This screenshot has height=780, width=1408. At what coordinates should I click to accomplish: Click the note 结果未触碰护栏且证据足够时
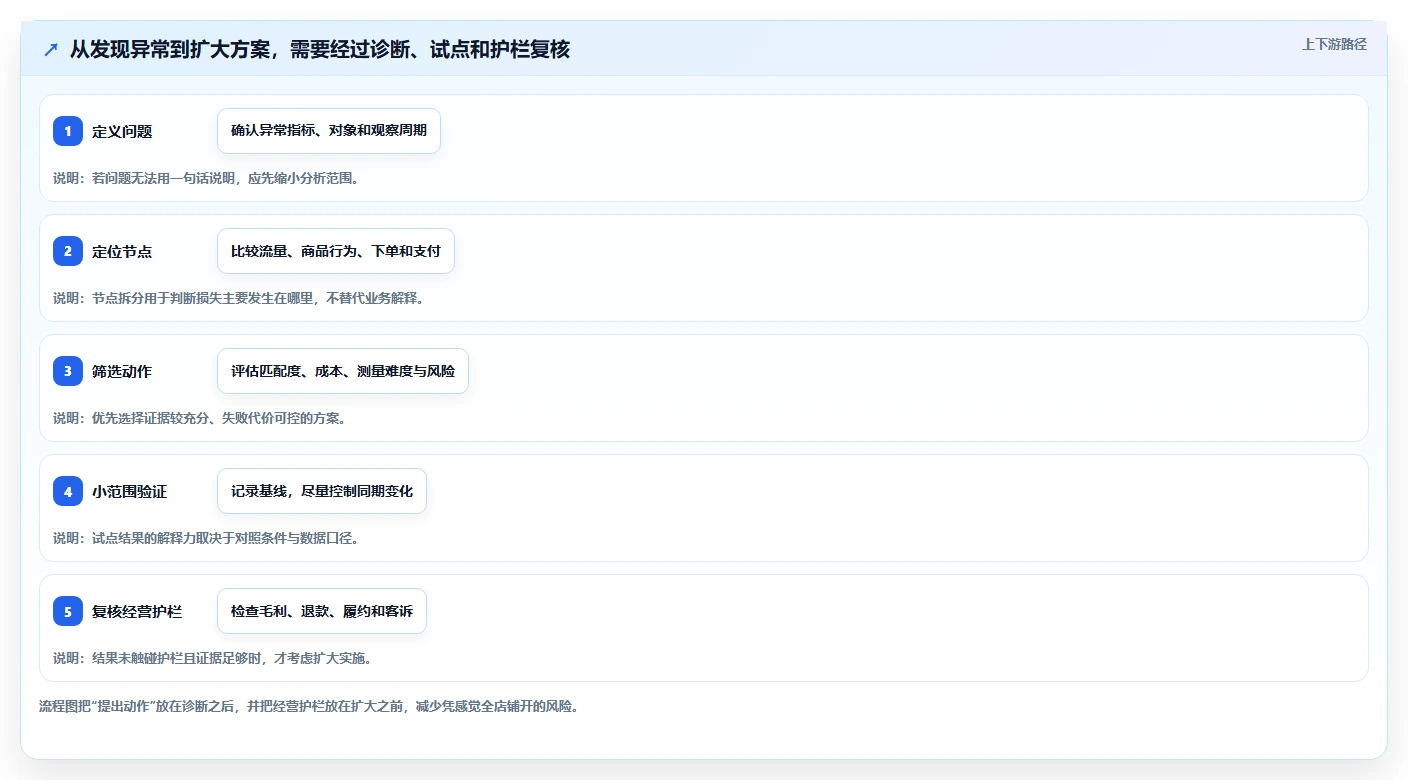click(x=213, y=658)
